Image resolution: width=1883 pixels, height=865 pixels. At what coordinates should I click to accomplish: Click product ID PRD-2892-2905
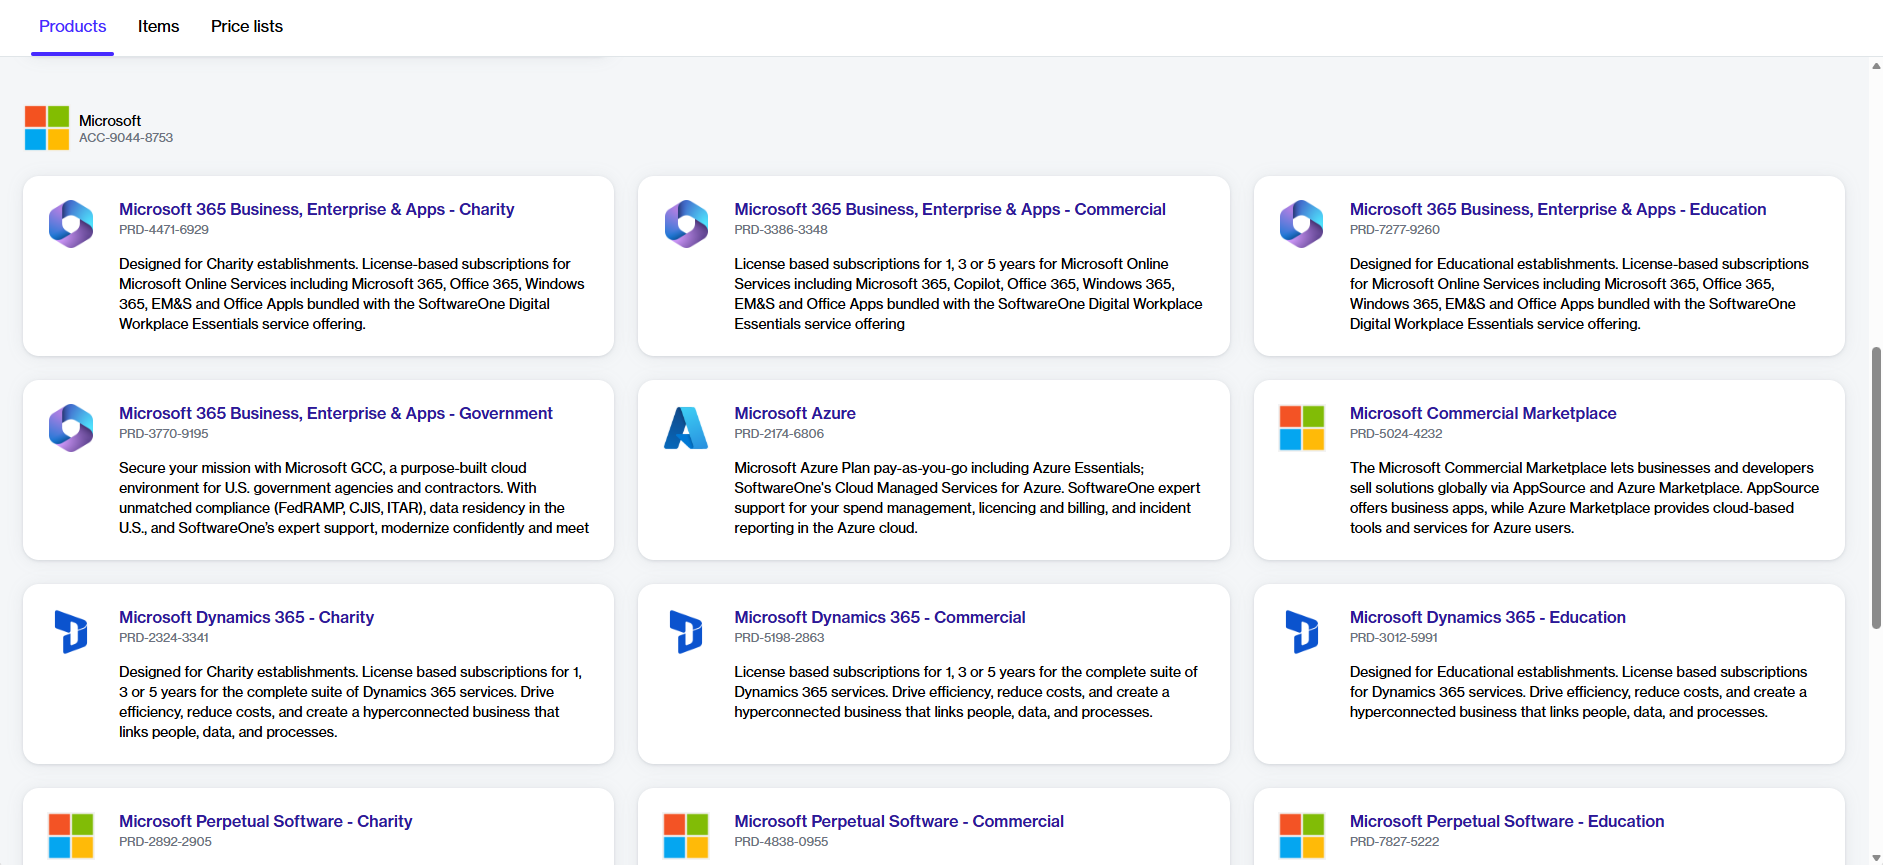click(165, 842)
